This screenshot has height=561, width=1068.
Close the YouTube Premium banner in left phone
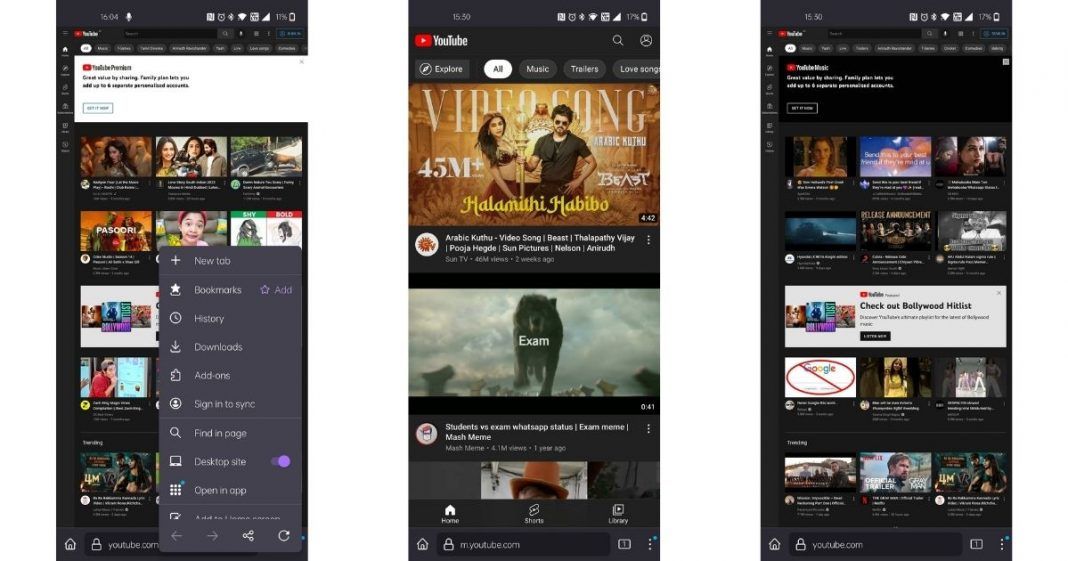click(302, 62)
